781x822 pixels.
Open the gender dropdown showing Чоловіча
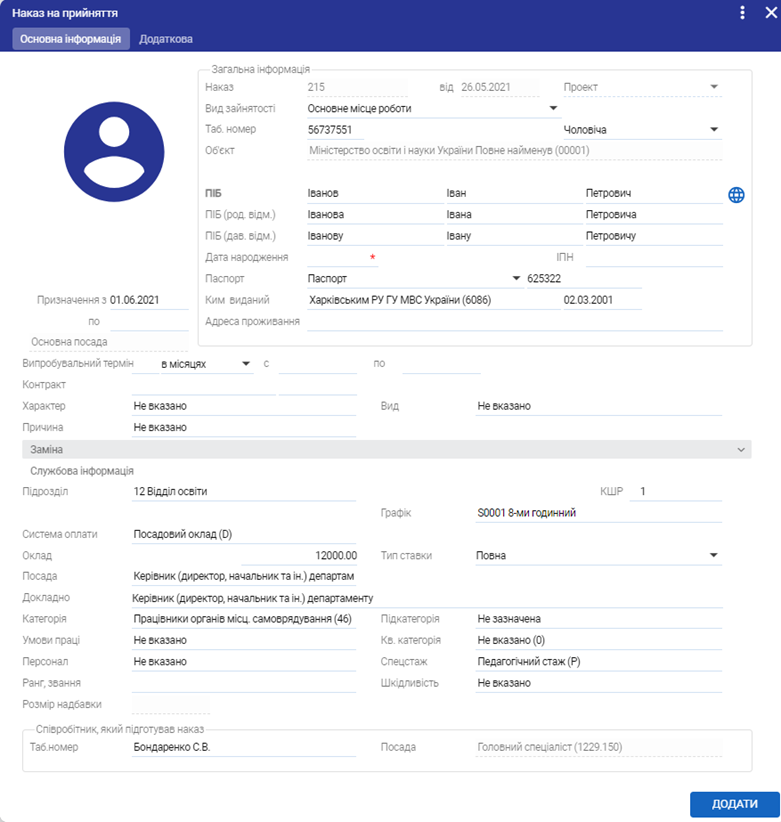[714, 129]
